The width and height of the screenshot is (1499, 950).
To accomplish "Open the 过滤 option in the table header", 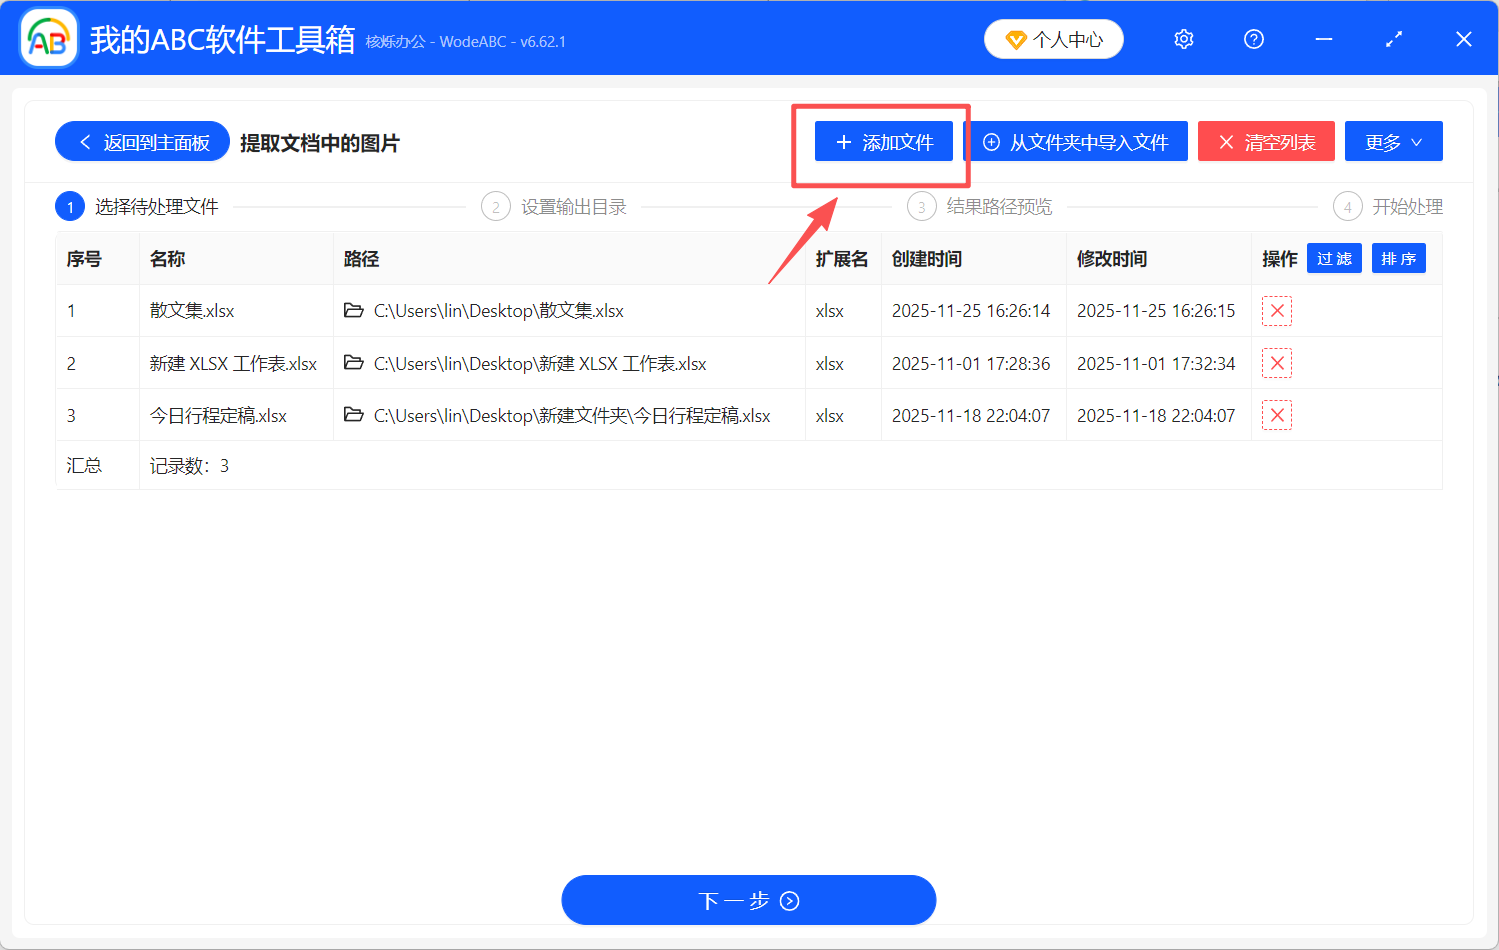I will pos(1334,258).
